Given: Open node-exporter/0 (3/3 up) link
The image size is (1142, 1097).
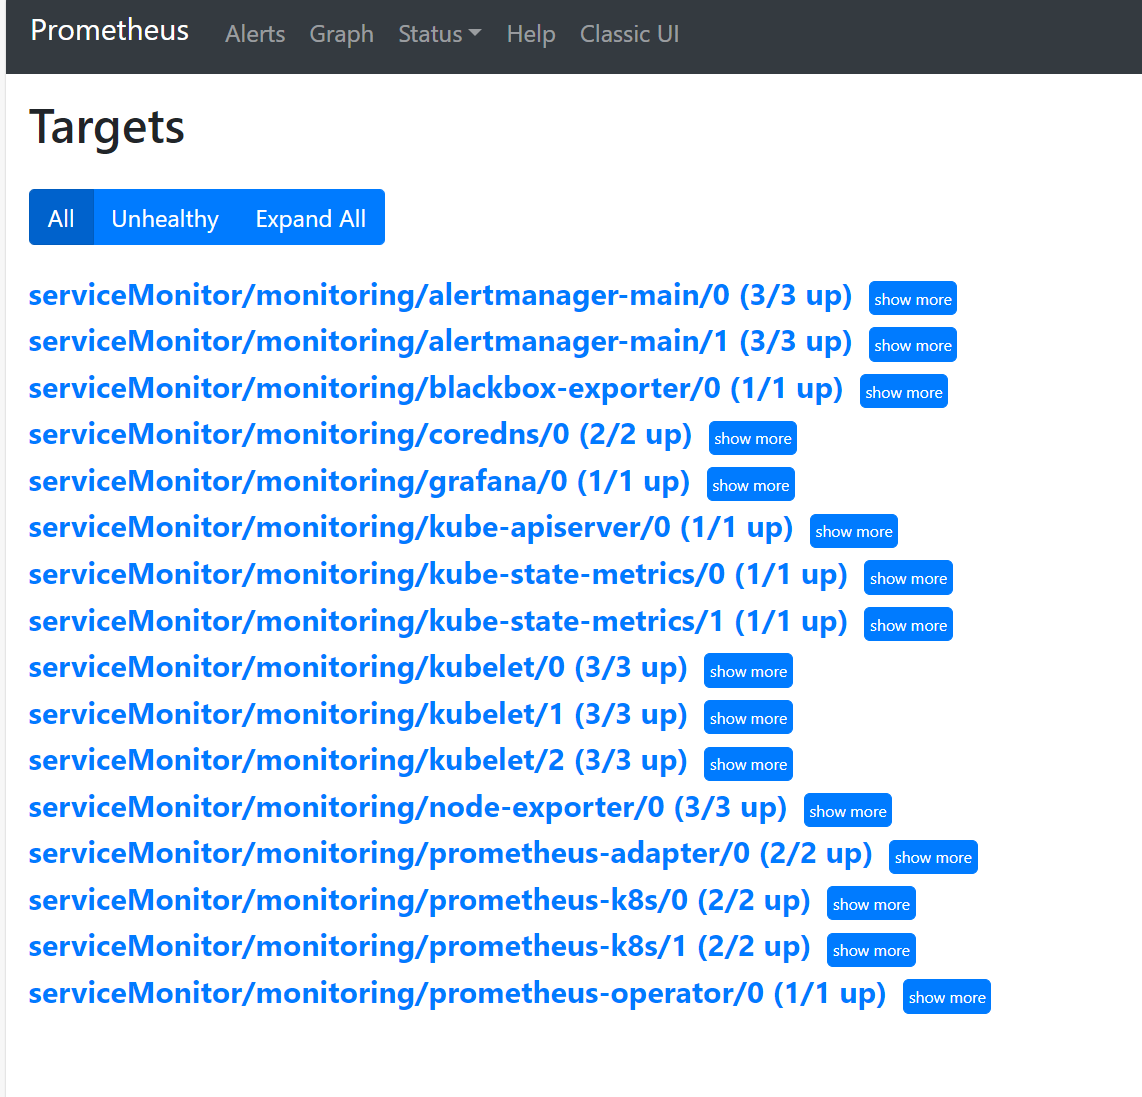Looking at the screenshot, I should 408,809.
